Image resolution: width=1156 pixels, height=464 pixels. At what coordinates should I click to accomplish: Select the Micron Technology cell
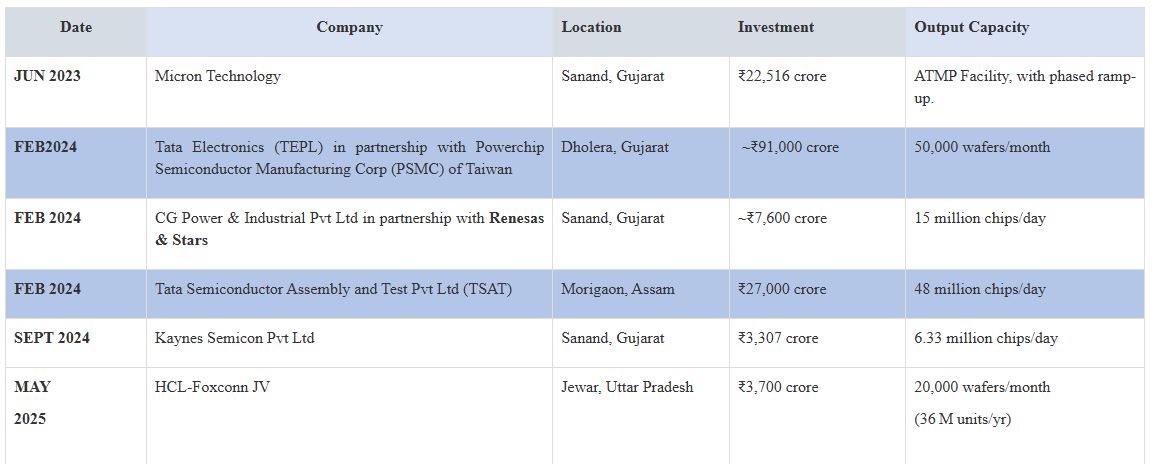point(349,91)
